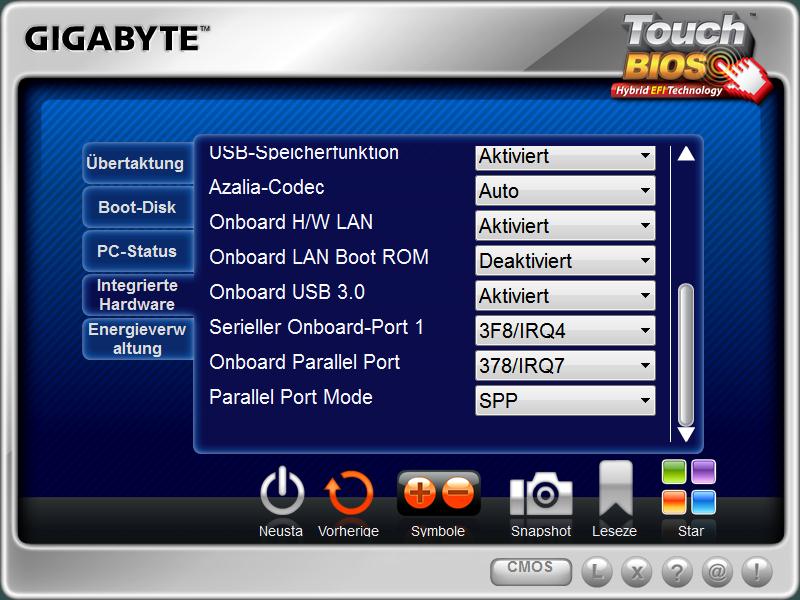Take a Snapshot with the camera icon
Viewport: 800px width, 600px height.
pyautogui.click(x=541, y=493)
